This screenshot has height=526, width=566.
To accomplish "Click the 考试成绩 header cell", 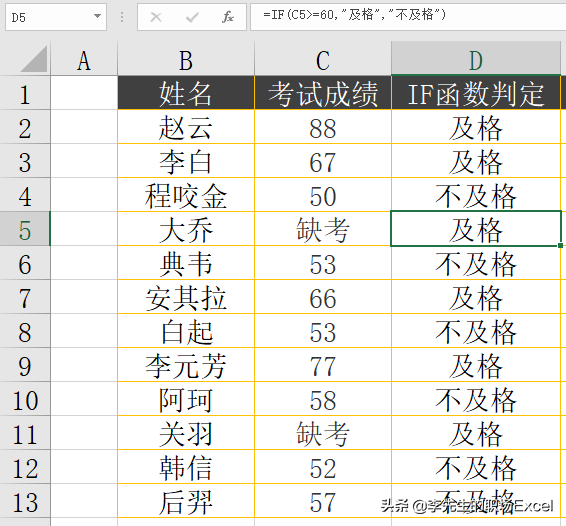I will (x=323, y=93).
